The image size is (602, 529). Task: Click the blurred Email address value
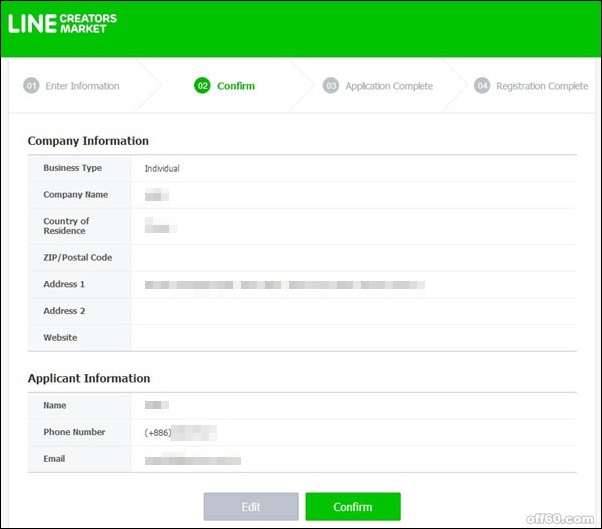[x=192, y=460]
